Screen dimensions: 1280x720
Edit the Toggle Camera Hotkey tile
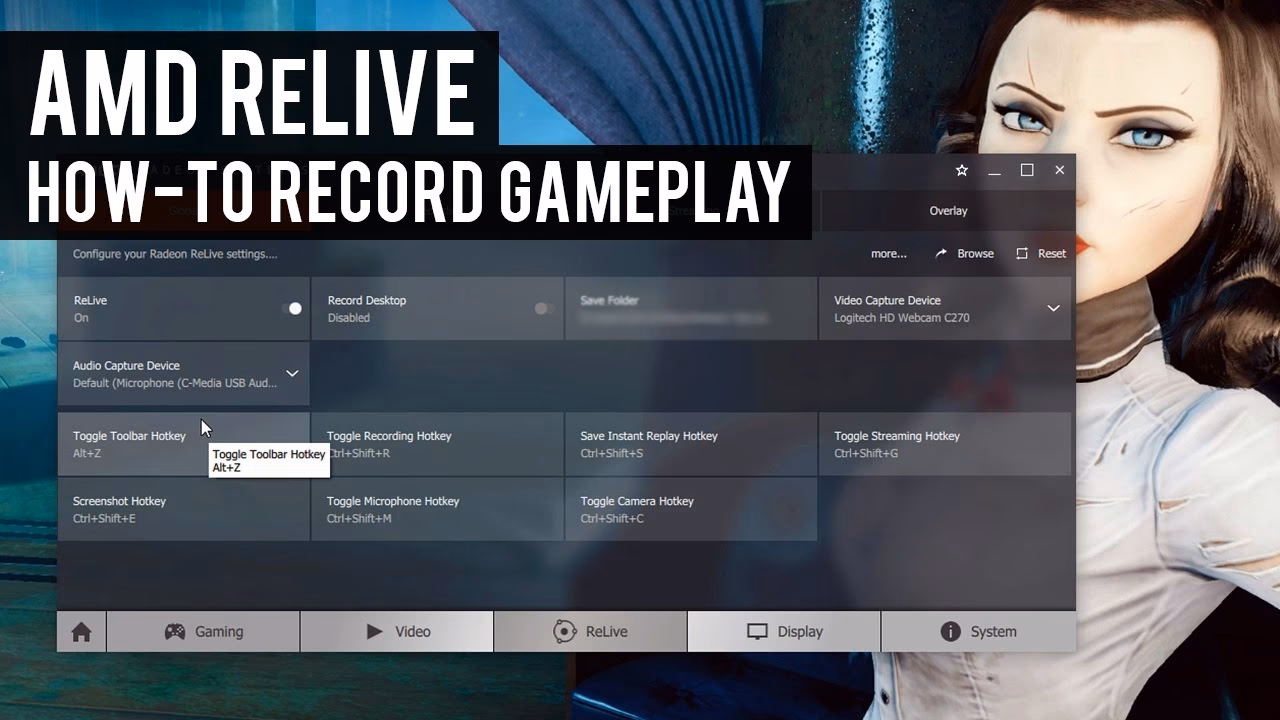coord(691,509)
